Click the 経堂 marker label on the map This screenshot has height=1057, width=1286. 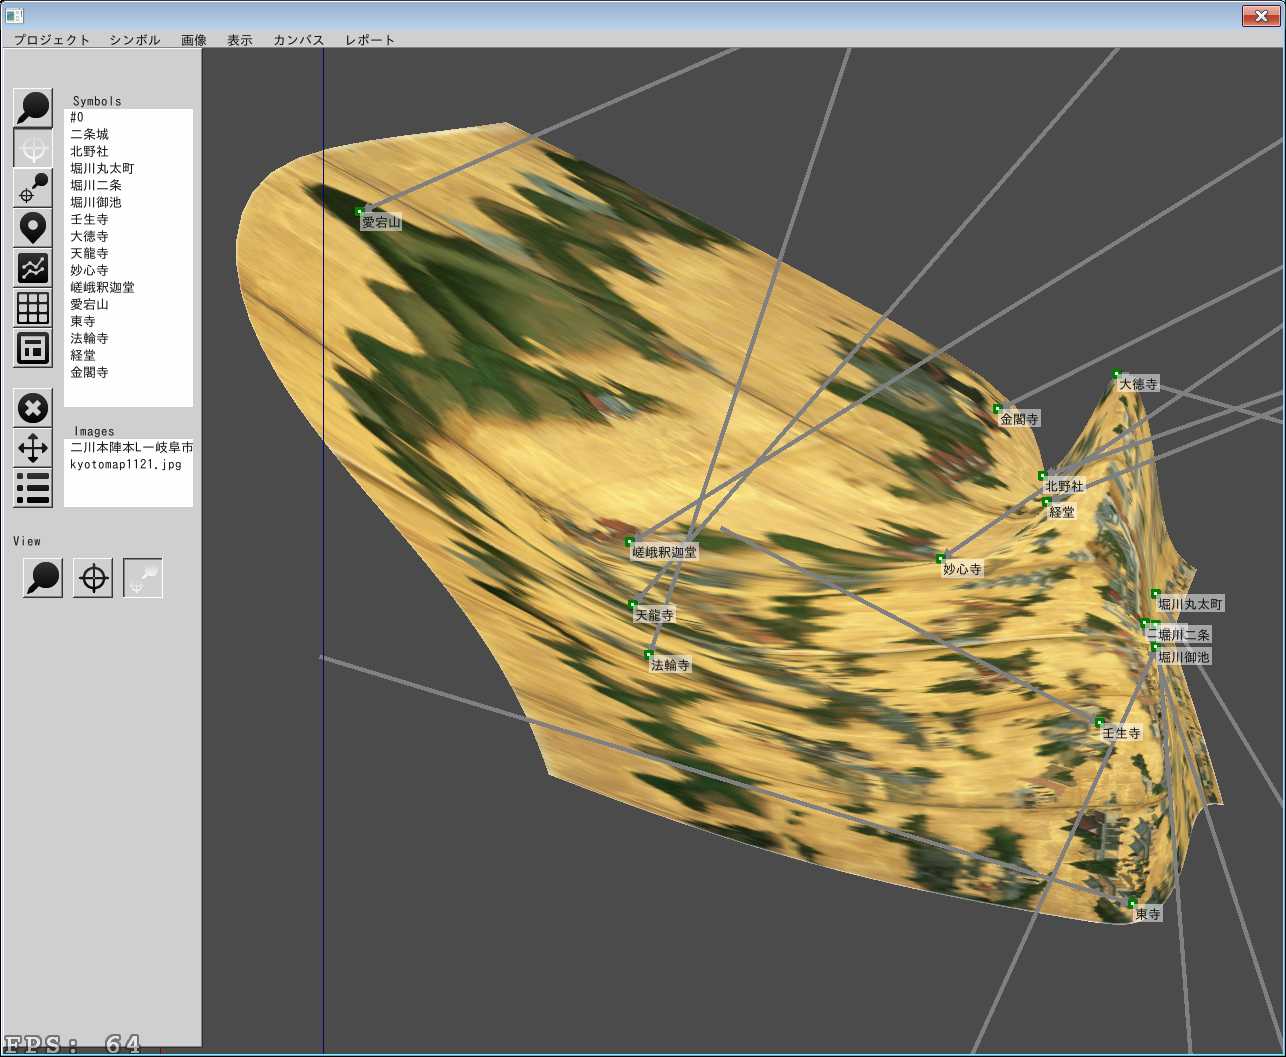[1062, 512]
